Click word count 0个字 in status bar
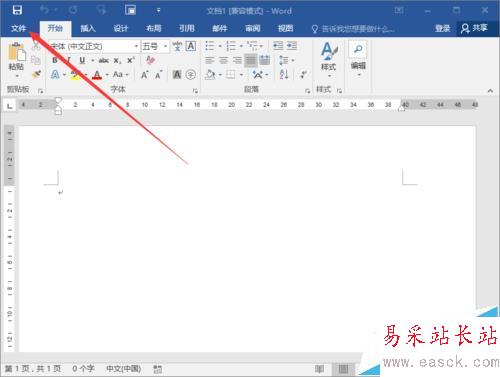500x377 pixels. pos(83,369)
